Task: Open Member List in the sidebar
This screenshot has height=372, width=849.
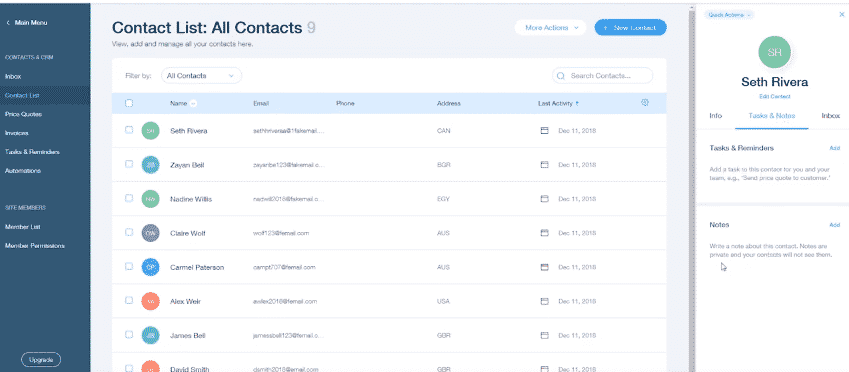Action: pyautogui.click(x=23, y=227)
